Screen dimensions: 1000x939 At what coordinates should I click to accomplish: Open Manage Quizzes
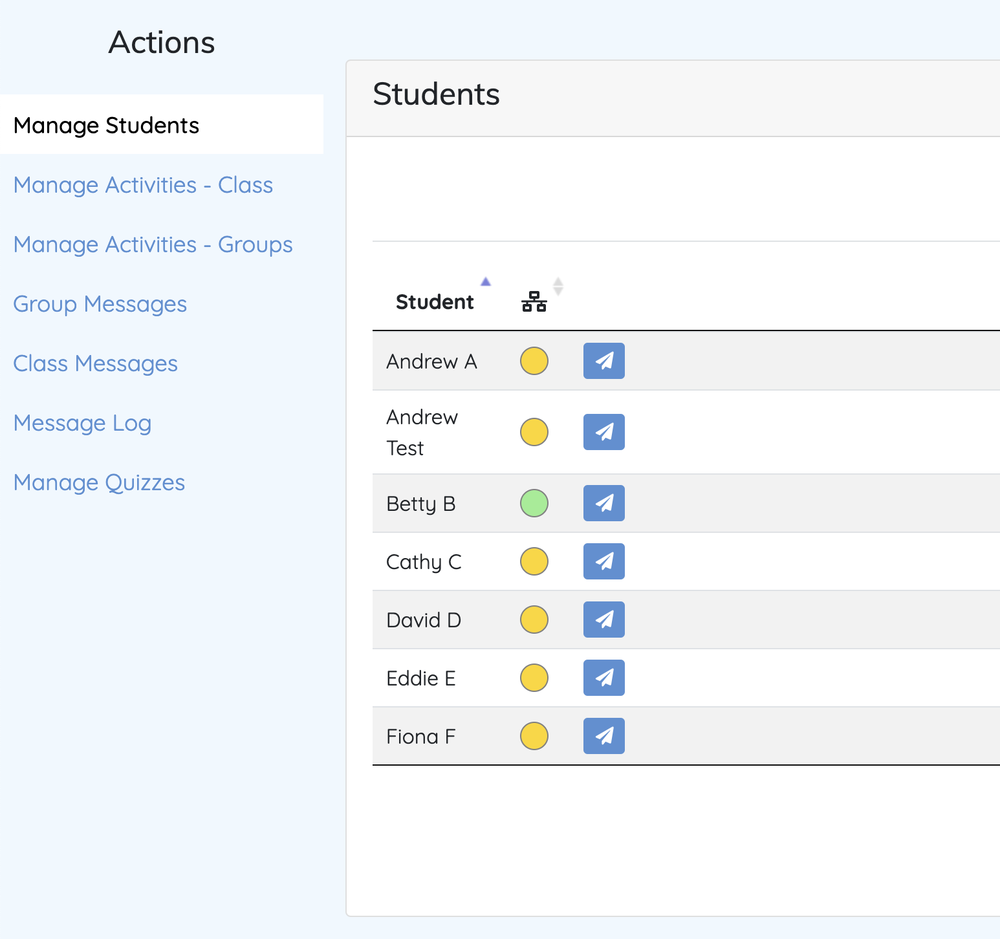coord(99,482)
